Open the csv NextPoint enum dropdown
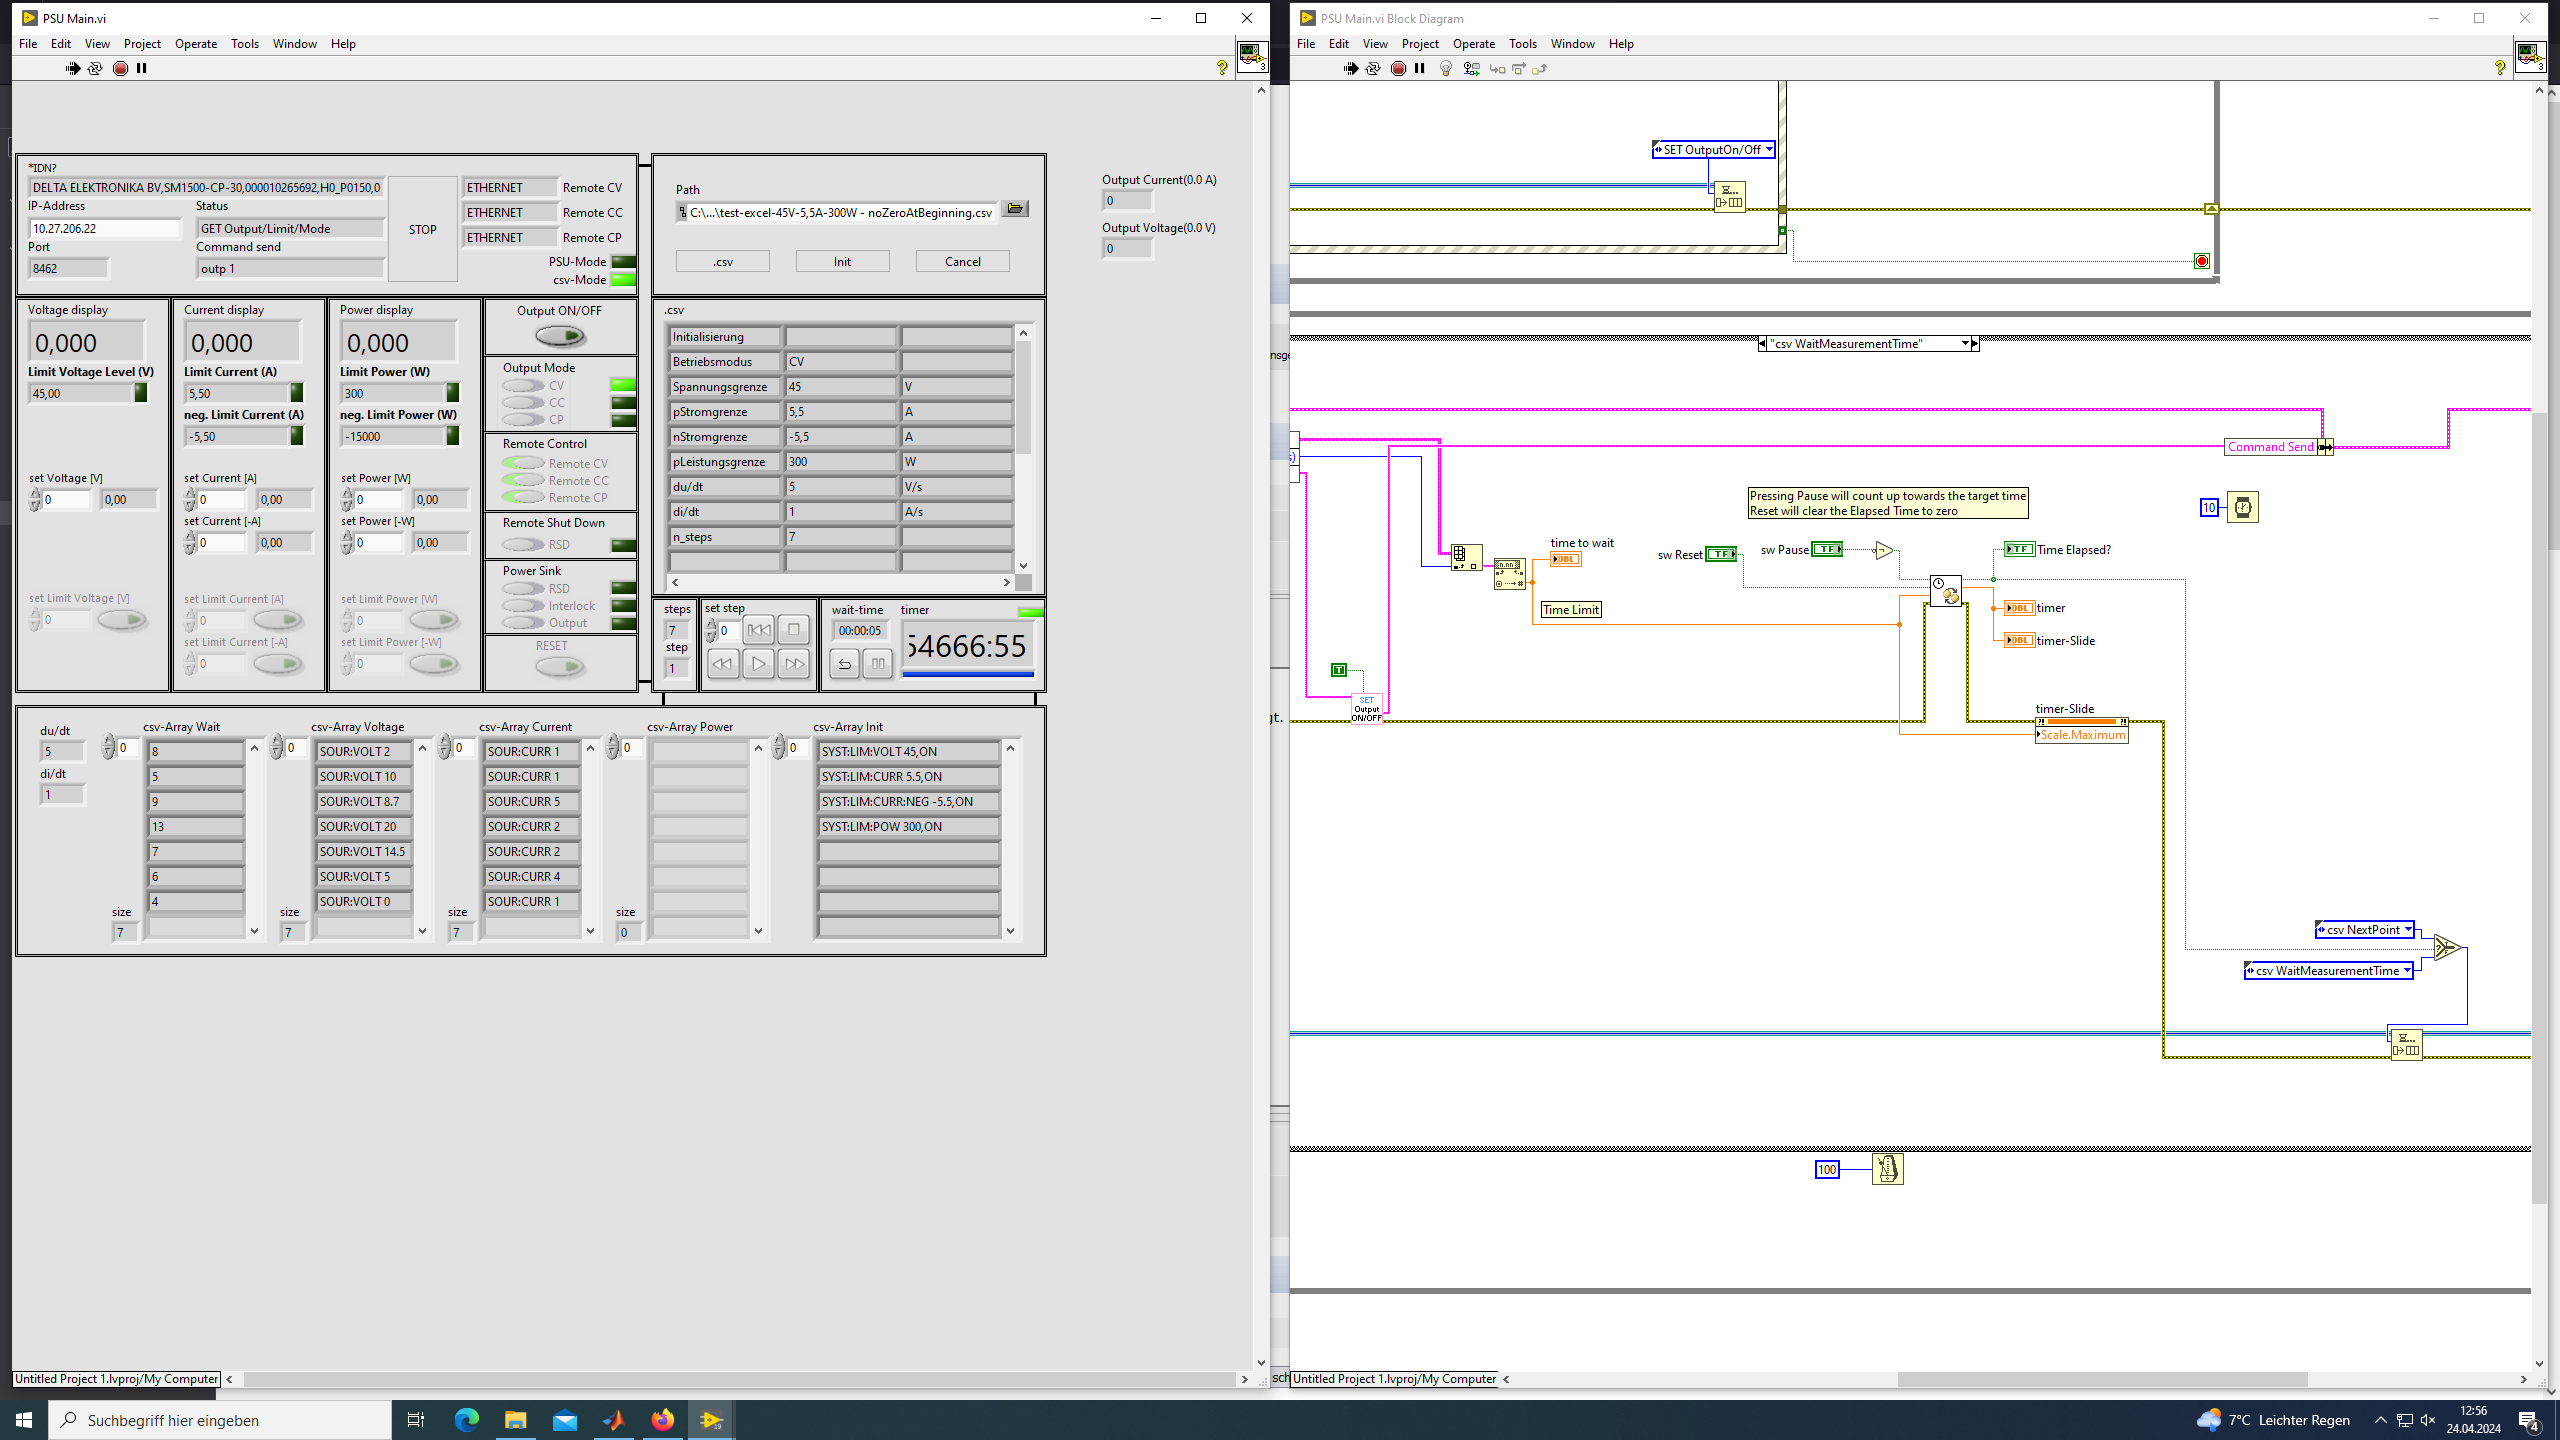Image resolution: width=2560 pixels, height=1440 pixels. point(2408,930)
